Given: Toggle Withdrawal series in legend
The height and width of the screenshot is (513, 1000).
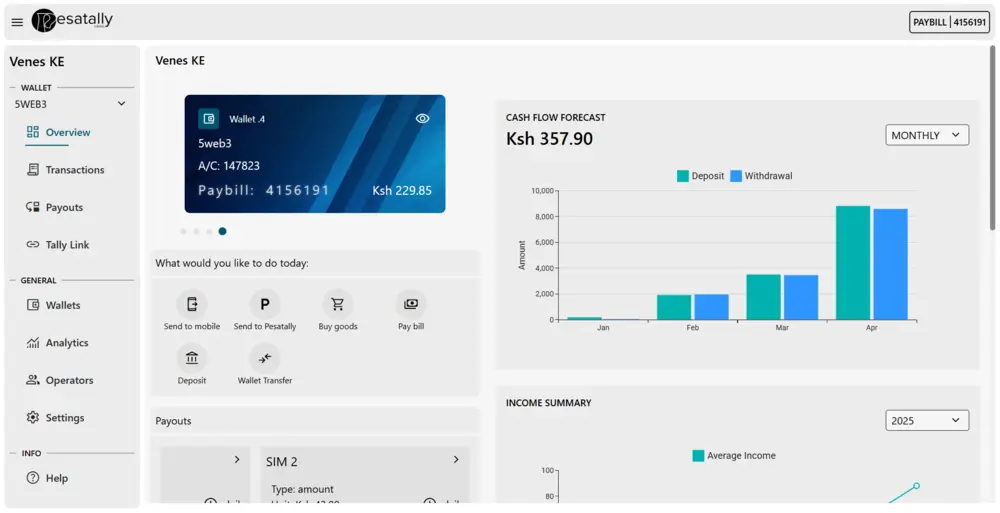Looking at the screenshot, I should 761,176.
